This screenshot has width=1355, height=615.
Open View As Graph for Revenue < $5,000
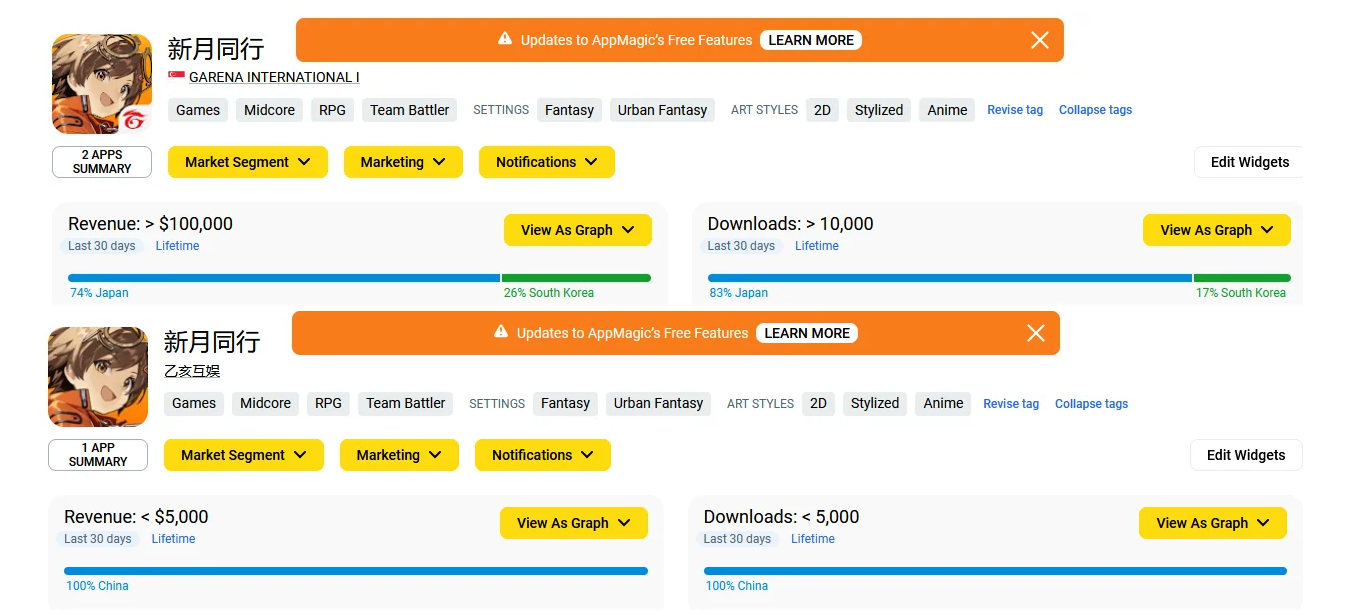point(574,523)
